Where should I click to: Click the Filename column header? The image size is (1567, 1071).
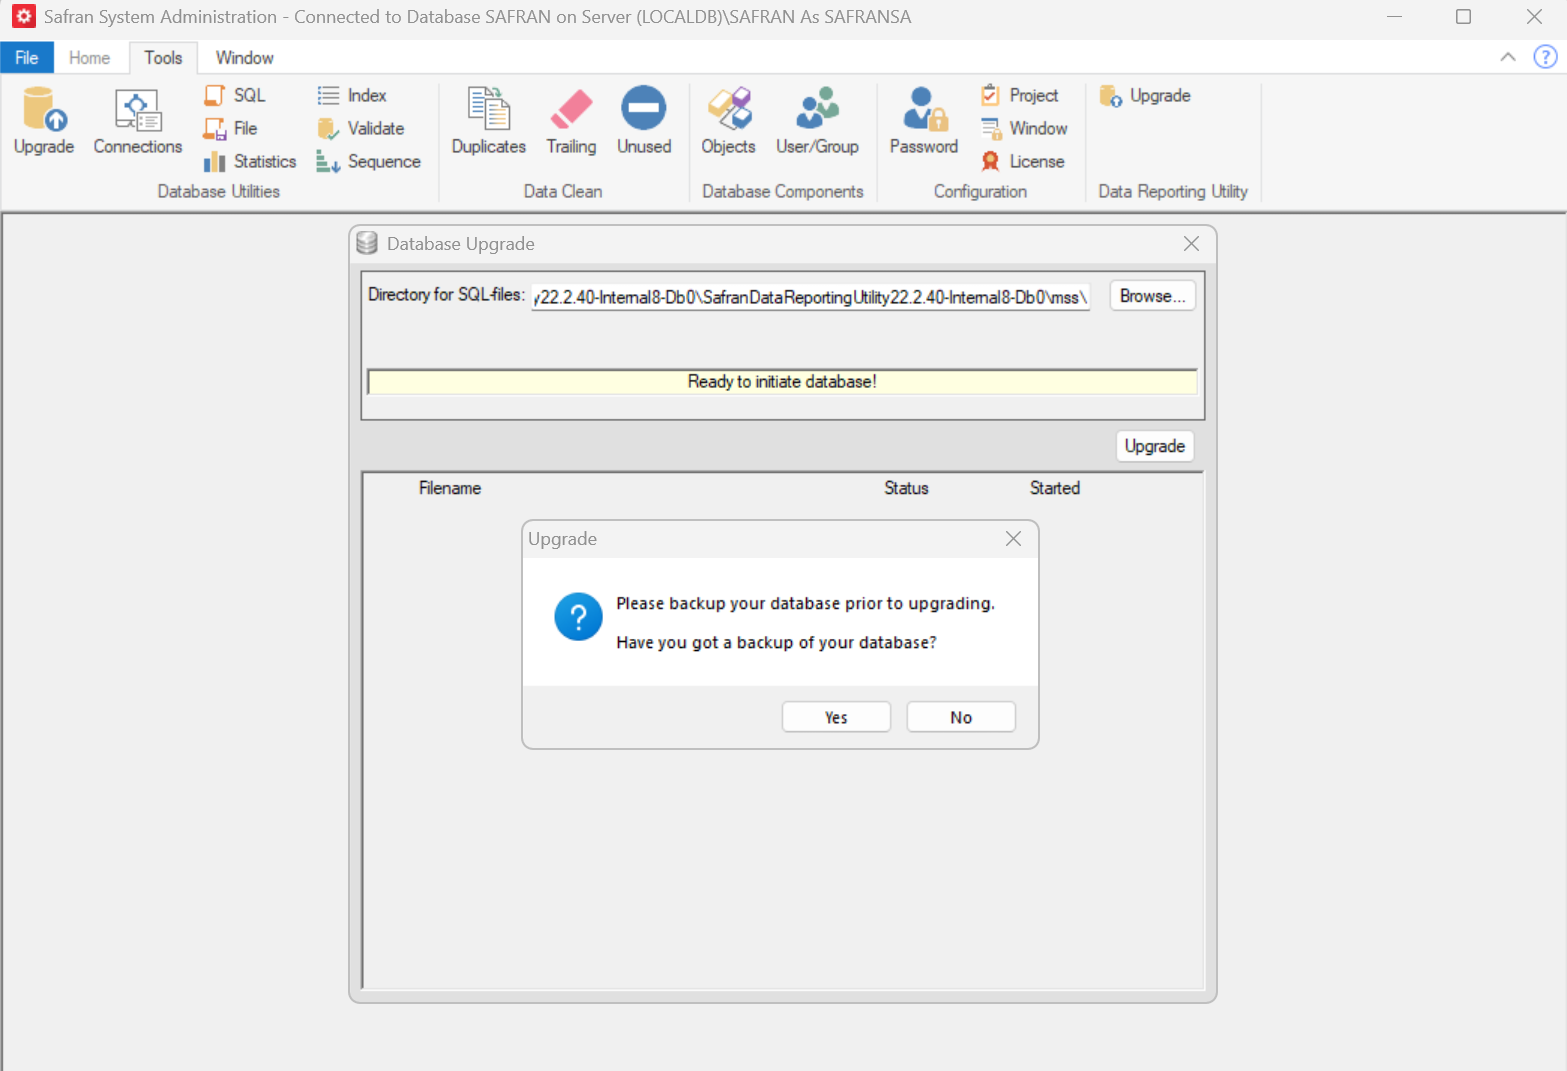450,488
